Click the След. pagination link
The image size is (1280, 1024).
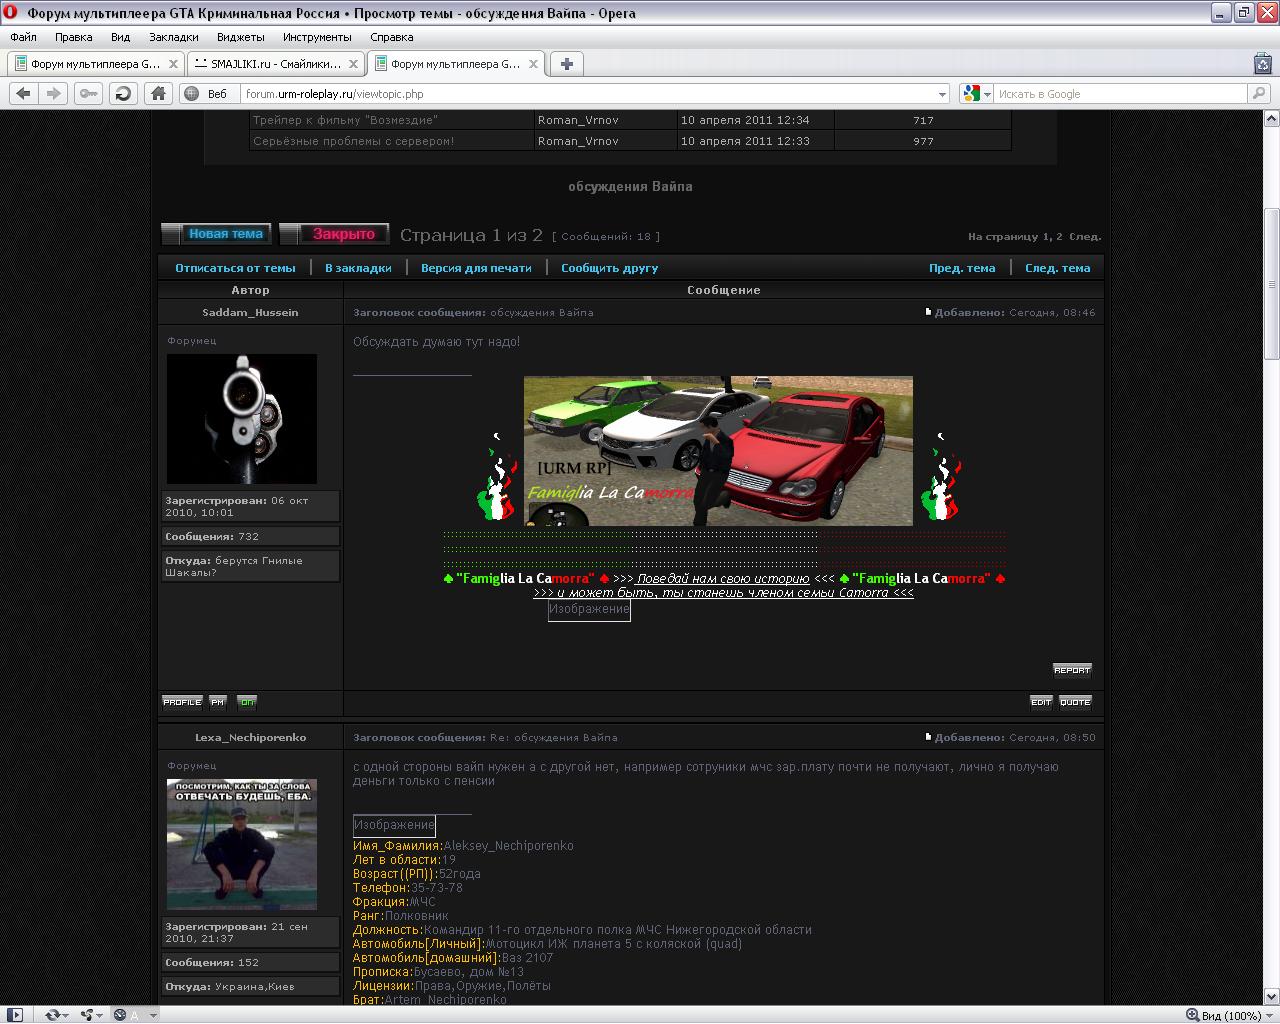pos(1085,237)
